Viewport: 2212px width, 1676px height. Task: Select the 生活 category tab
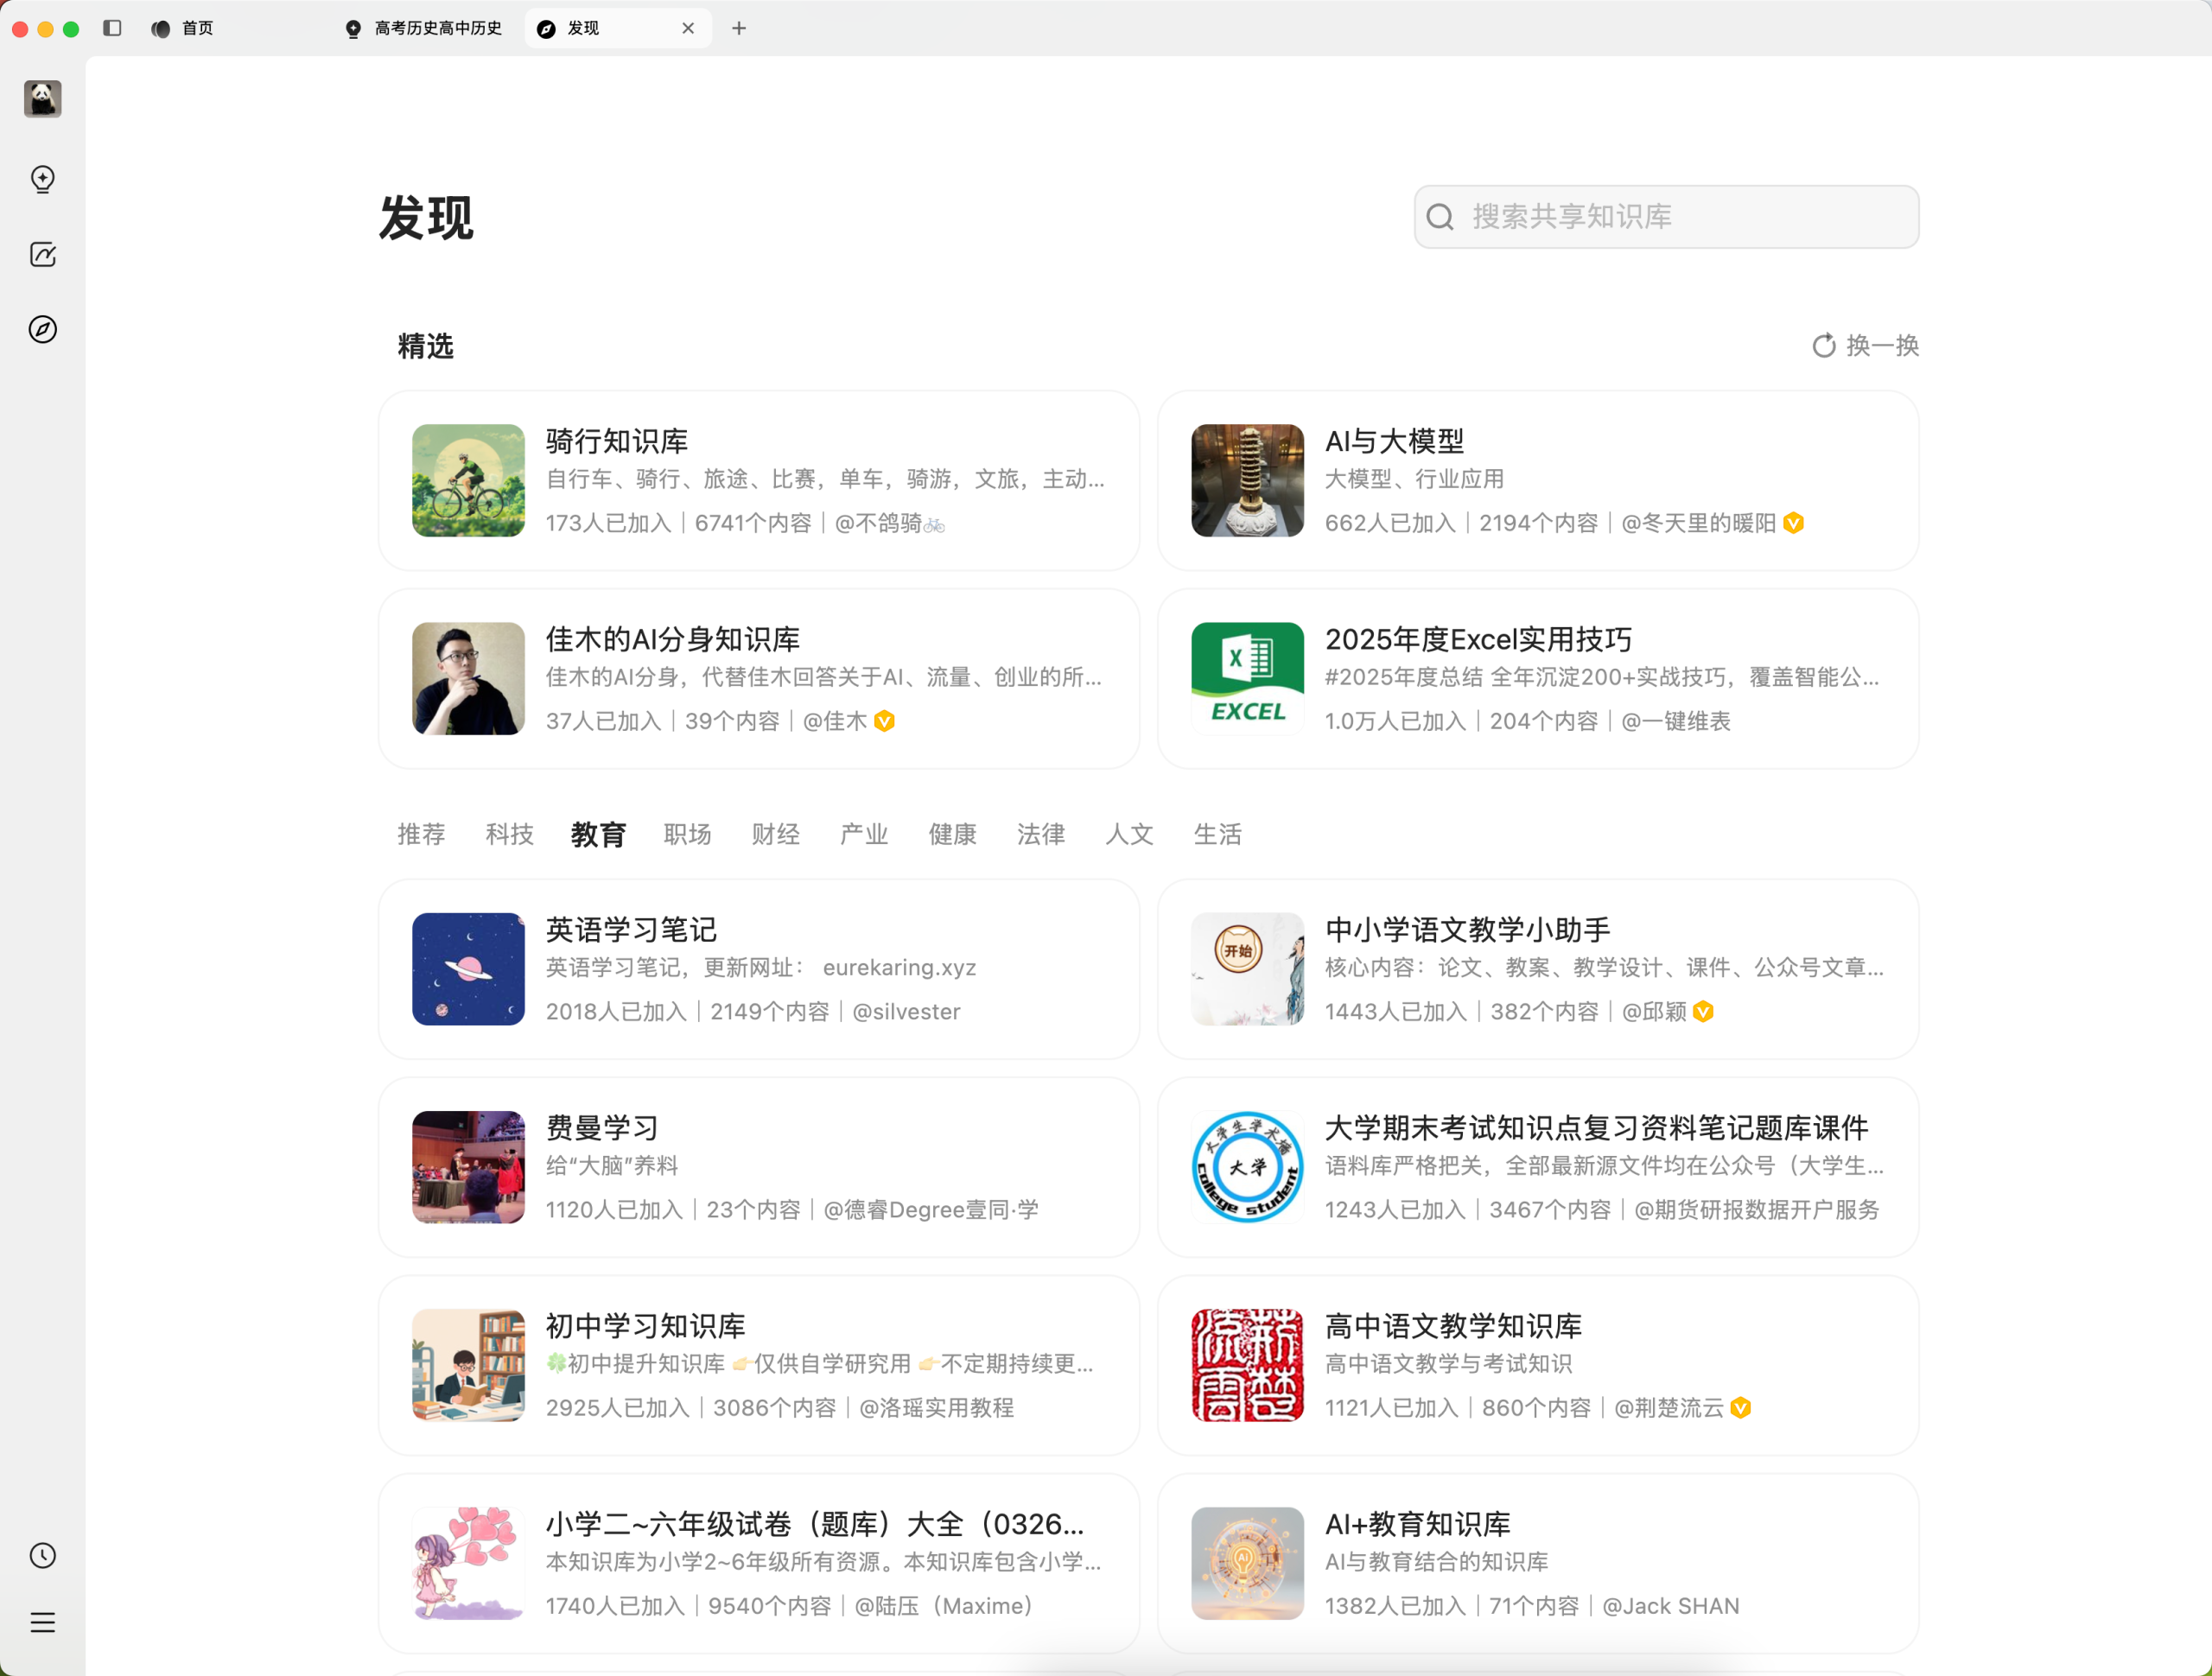pyautogui.click(x=1218, y=834)
